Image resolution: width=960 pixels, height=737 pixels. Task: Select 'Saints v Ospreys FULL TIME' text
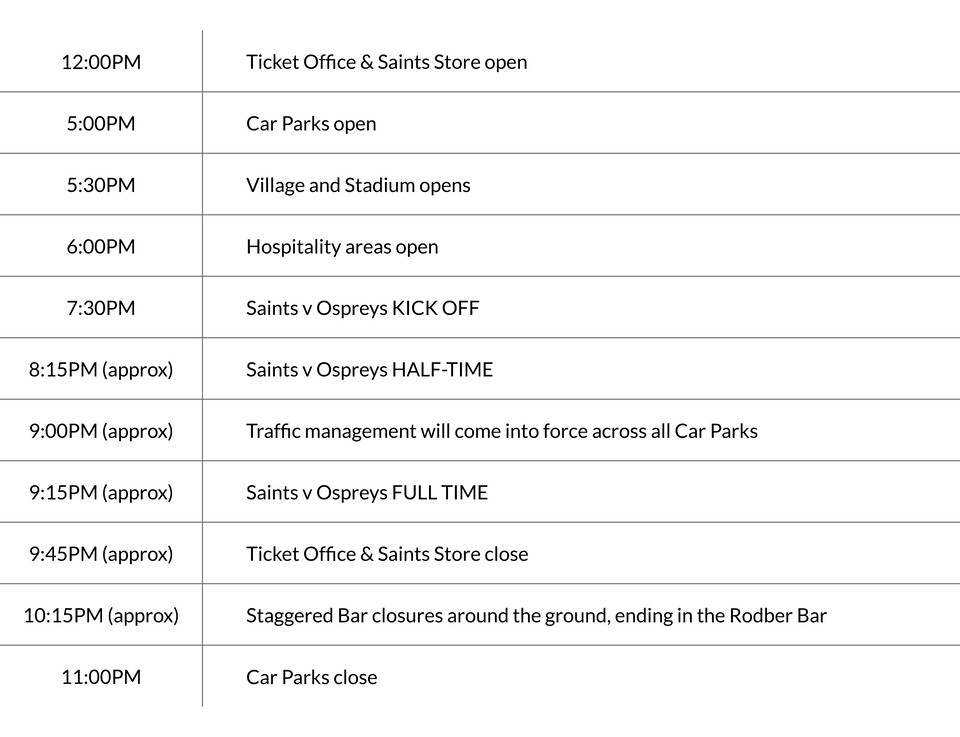click(367, 493)
